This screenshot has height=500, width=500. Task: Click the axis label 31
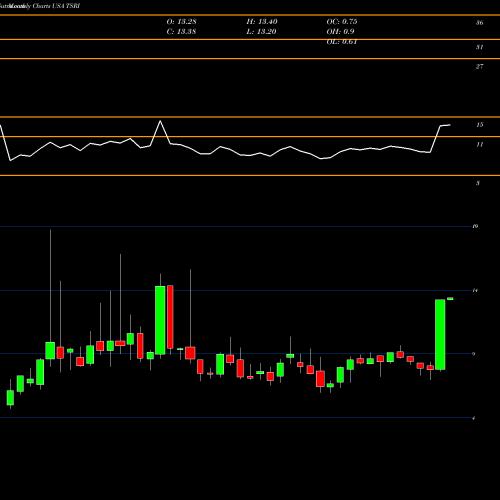[x=479, y=47]
